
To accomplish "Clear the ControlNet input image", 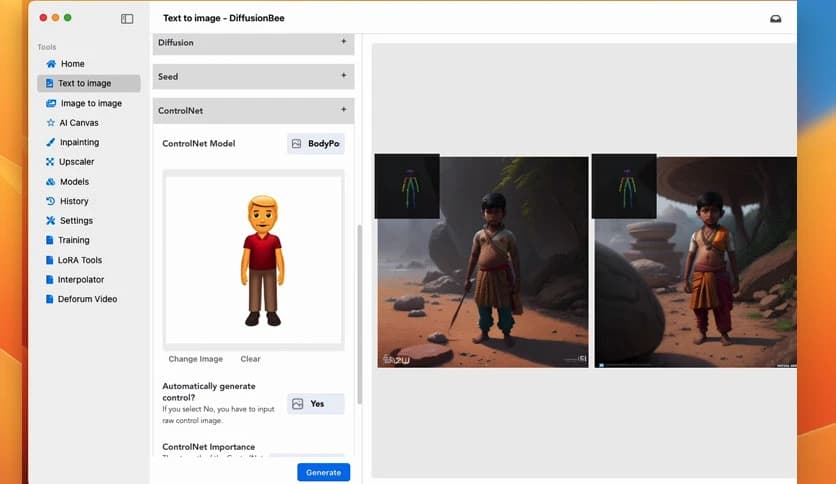I will 250,359.
